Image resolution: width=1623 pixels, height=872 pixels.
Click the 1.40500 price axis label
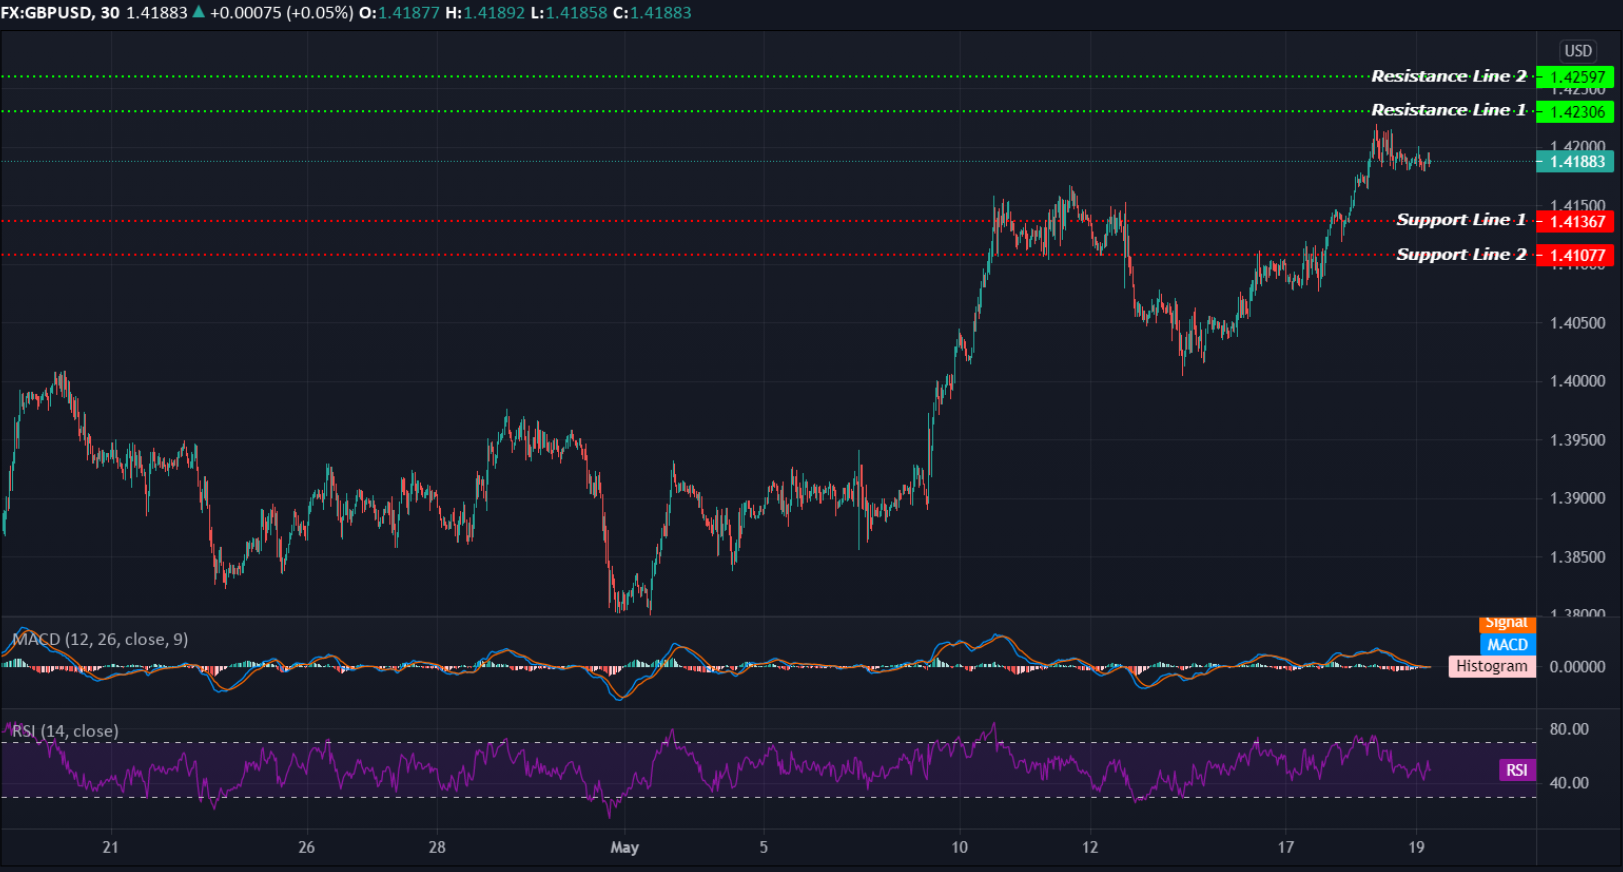tap(1577, 323)
